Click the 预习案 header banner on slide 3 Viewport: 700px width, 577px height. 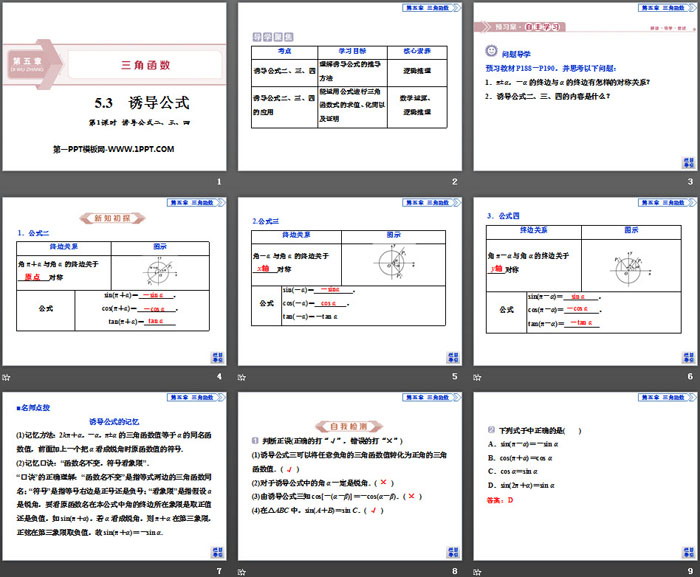pyautogui.click(x=520, y=27)
